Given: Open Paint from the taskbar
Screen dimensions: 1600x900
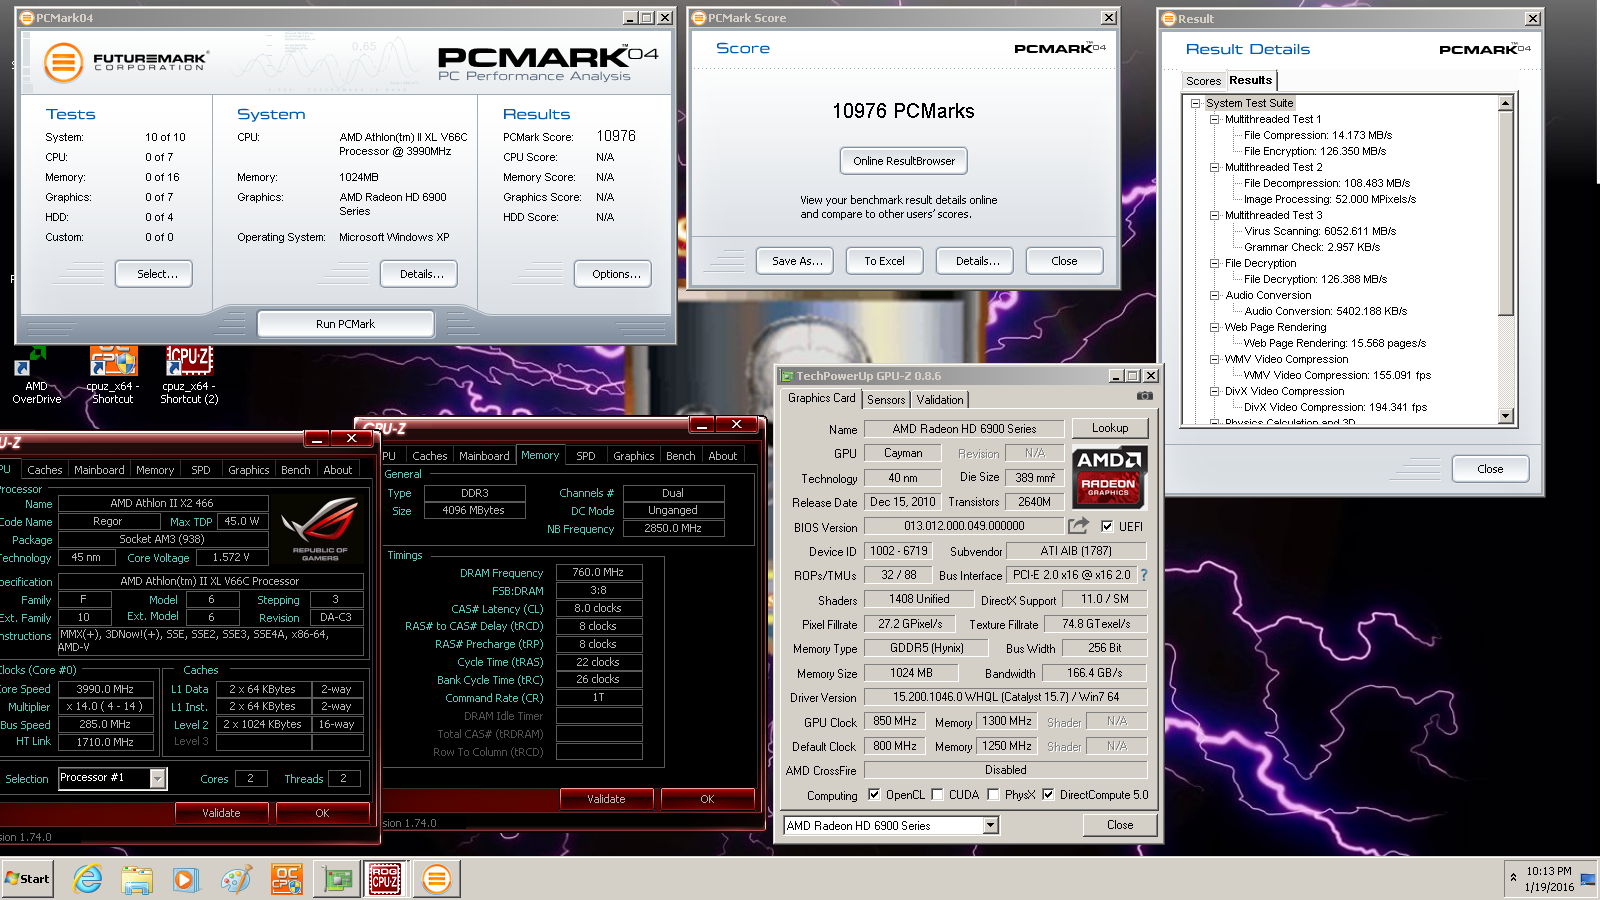Looking at the screenshot, I should point(236,879).
